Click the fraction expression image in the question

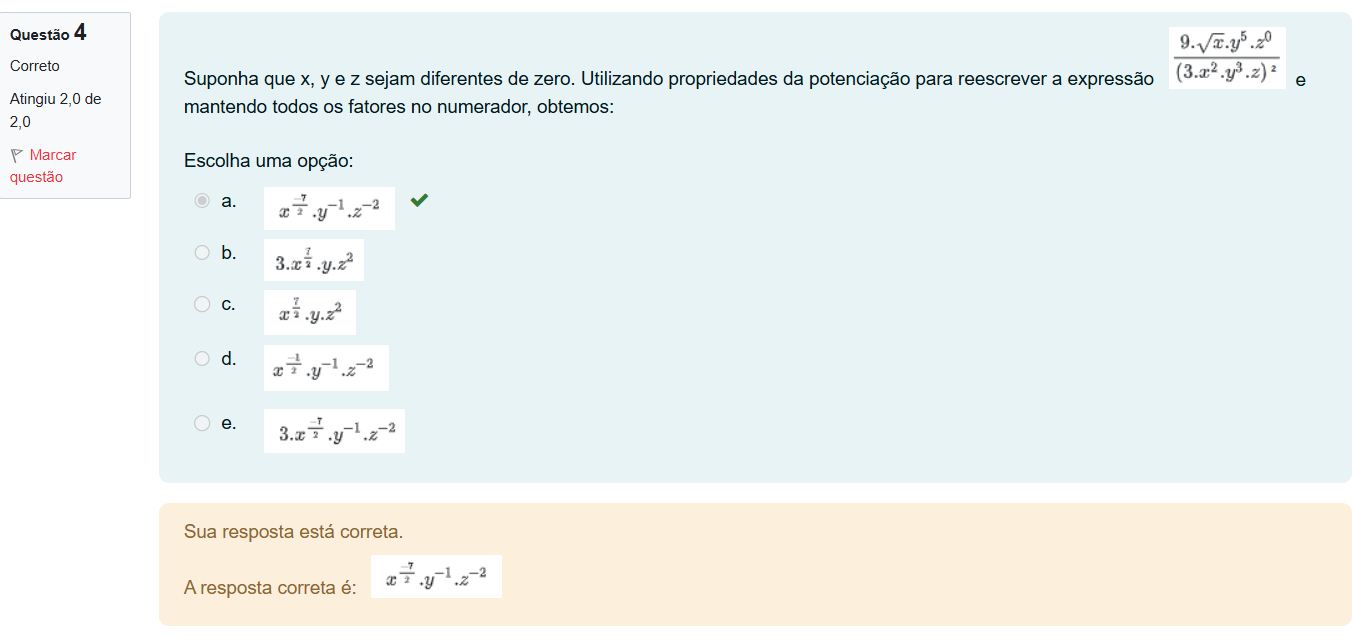click(1227, 58)
